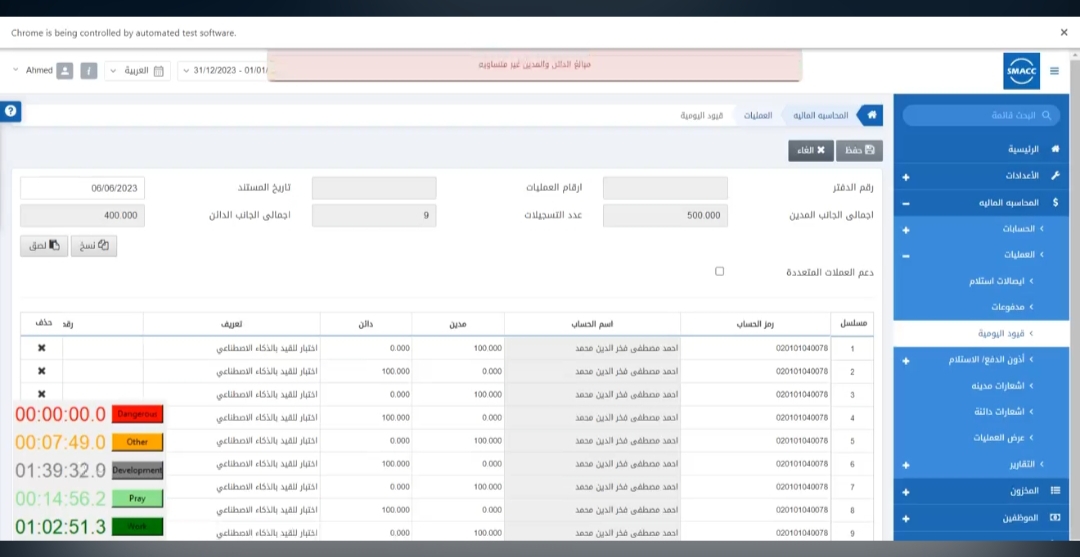Enable multi-currency support checkbox (دعم العملات المتعددة)
The image size is (1080, 557).
click(x=719, y=271)
